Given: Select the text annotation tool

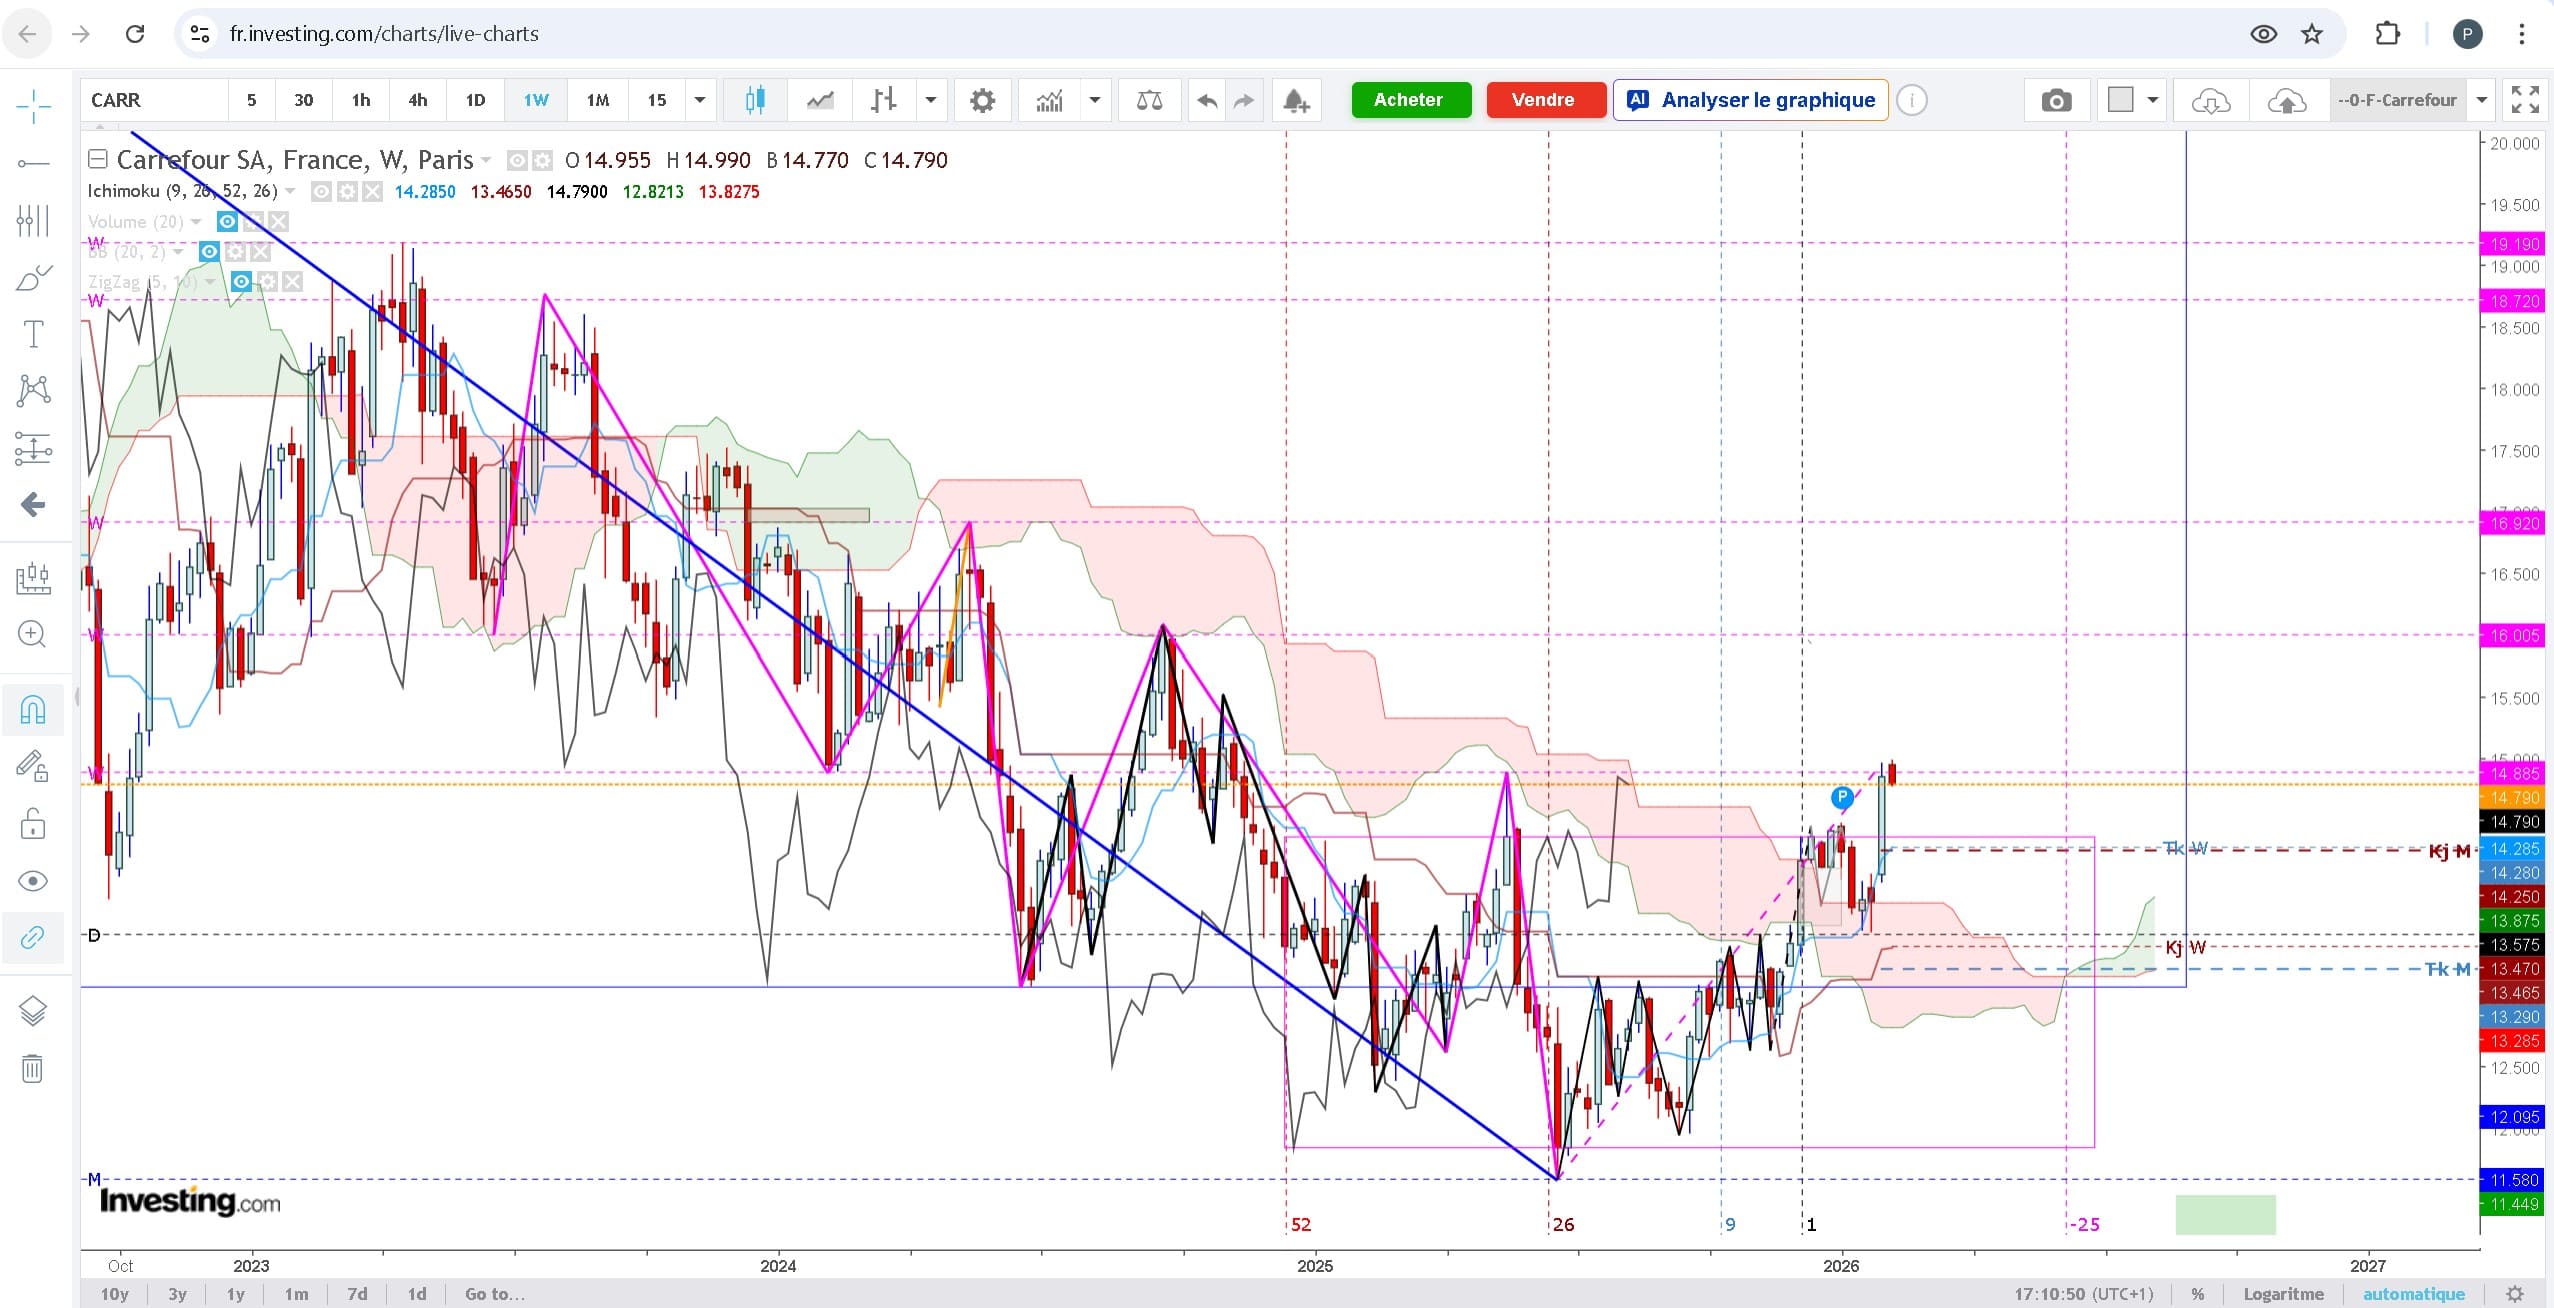Looking at the screenshot, I should (33, 334).
